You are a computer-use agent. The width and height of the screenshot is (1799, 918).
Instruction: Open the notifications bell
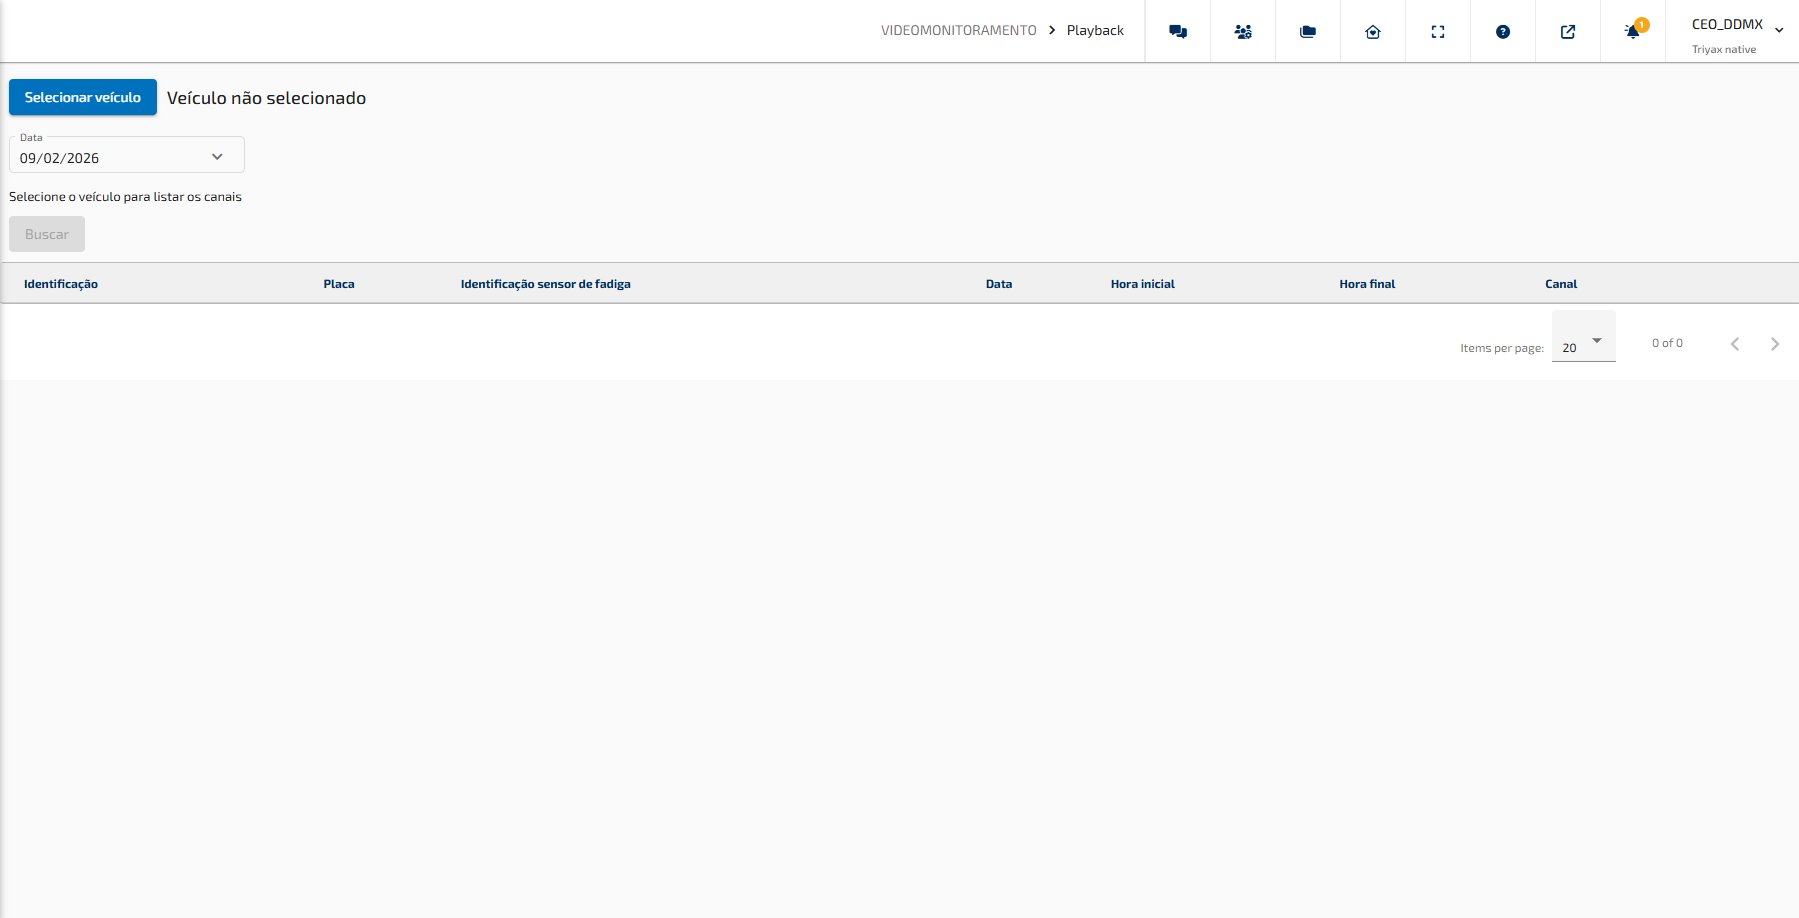[x=1633, y=31]
